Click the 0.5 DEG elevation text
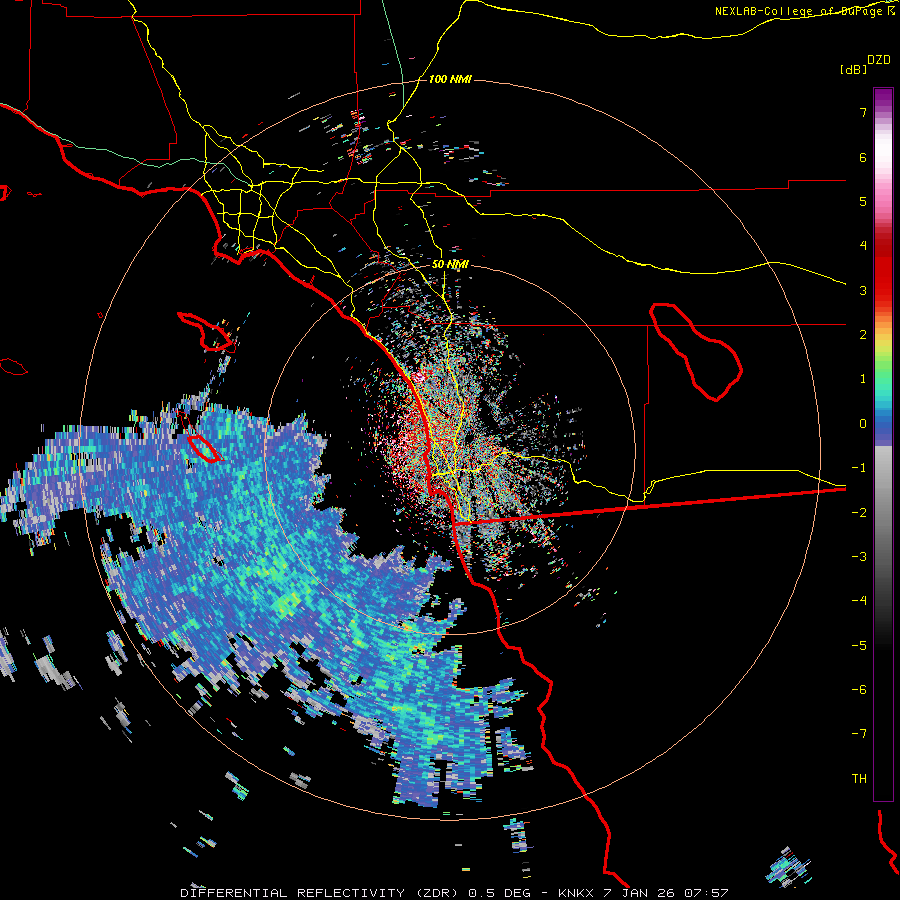 pos(498,893)
